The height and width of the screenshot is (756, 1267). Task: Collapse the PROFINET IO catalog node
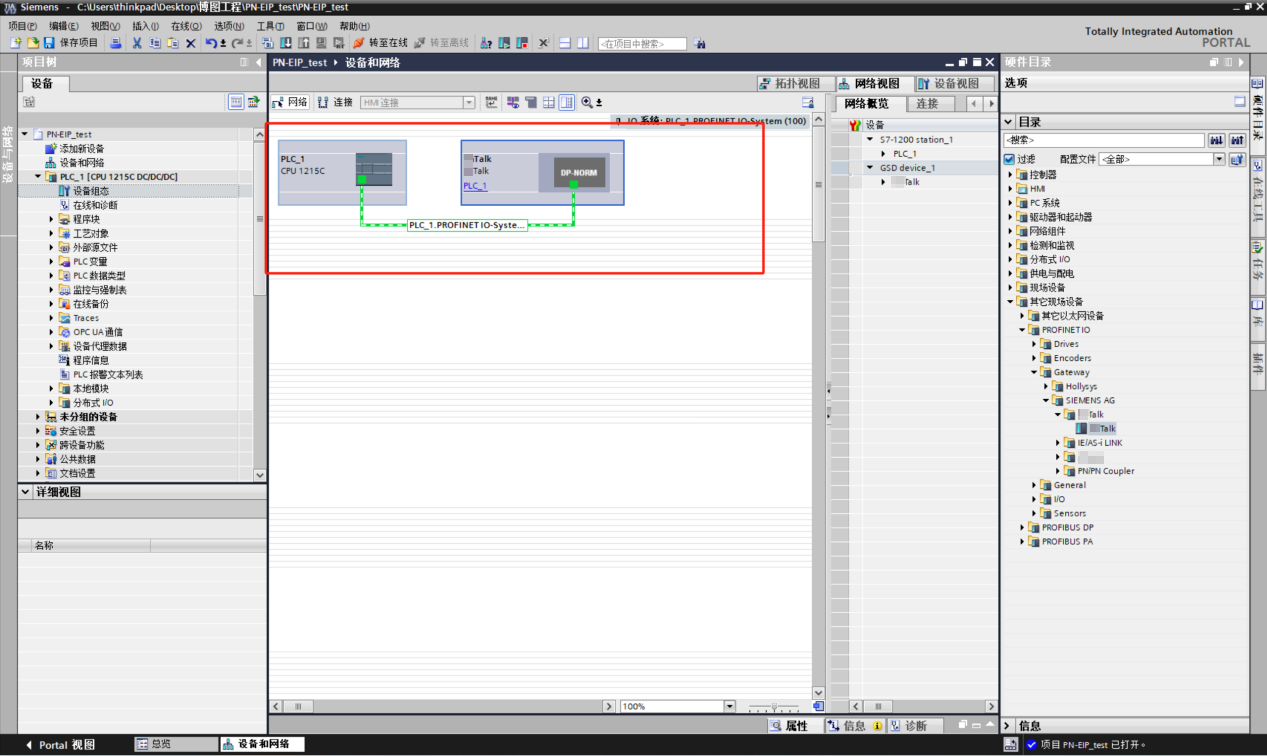1023,330
